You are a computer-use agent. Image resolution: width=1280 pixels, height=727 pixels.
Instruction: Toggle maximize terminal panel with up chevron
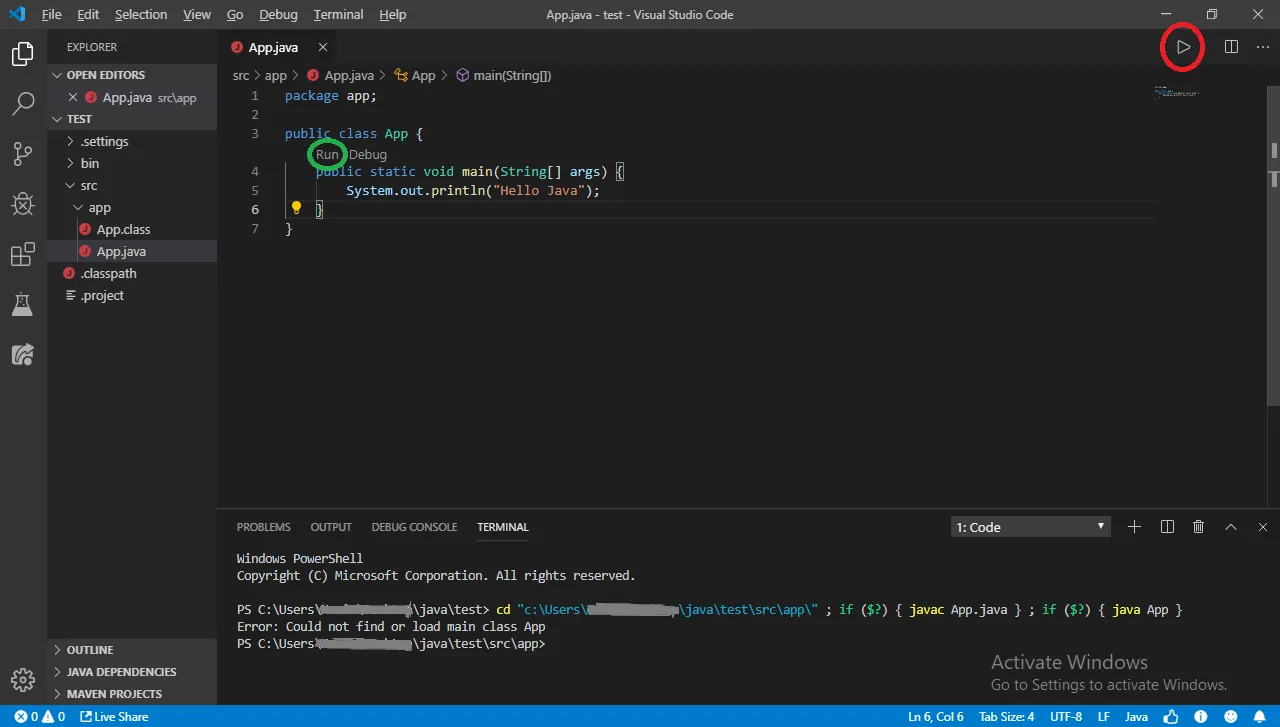click(x=1231, y=527)
